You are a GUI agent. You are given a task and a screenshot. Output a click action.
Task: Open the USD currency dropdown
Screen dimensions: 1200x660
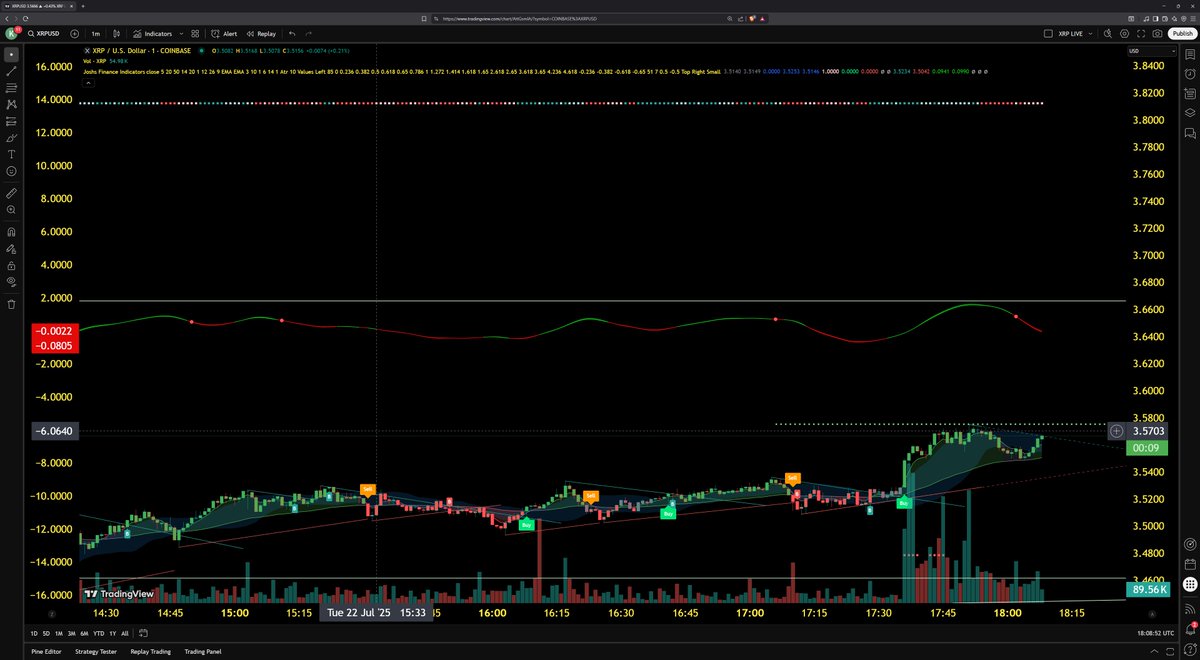click(1152, 51)
